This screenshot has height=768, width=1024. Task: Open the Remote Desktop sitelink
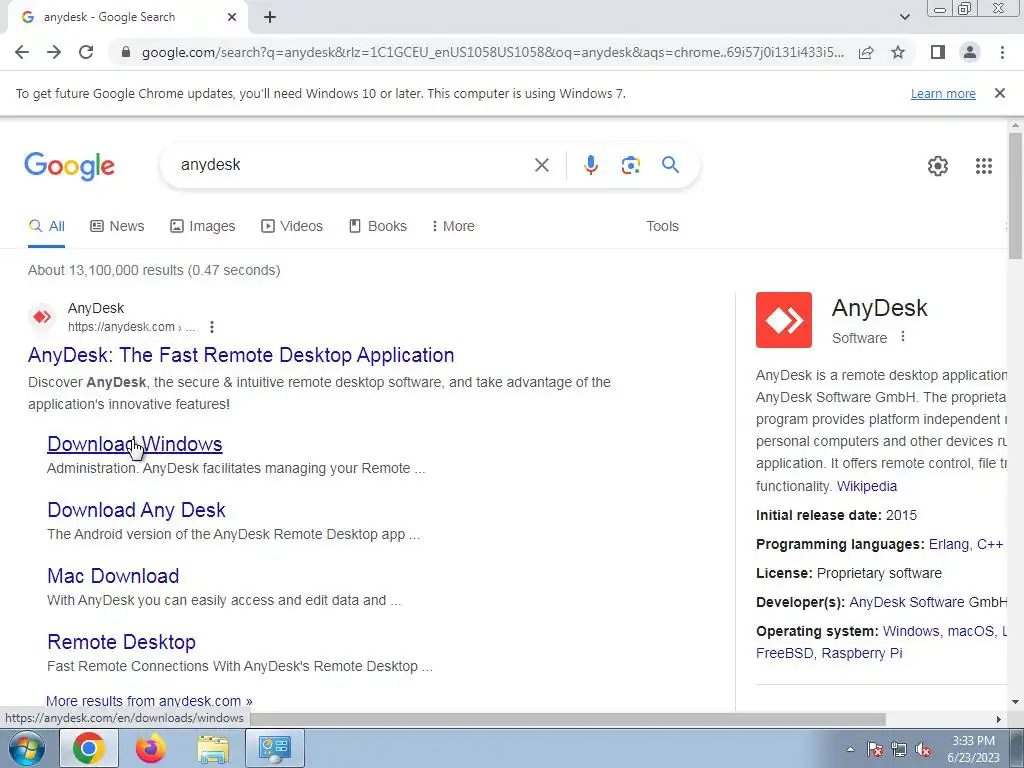121,642
